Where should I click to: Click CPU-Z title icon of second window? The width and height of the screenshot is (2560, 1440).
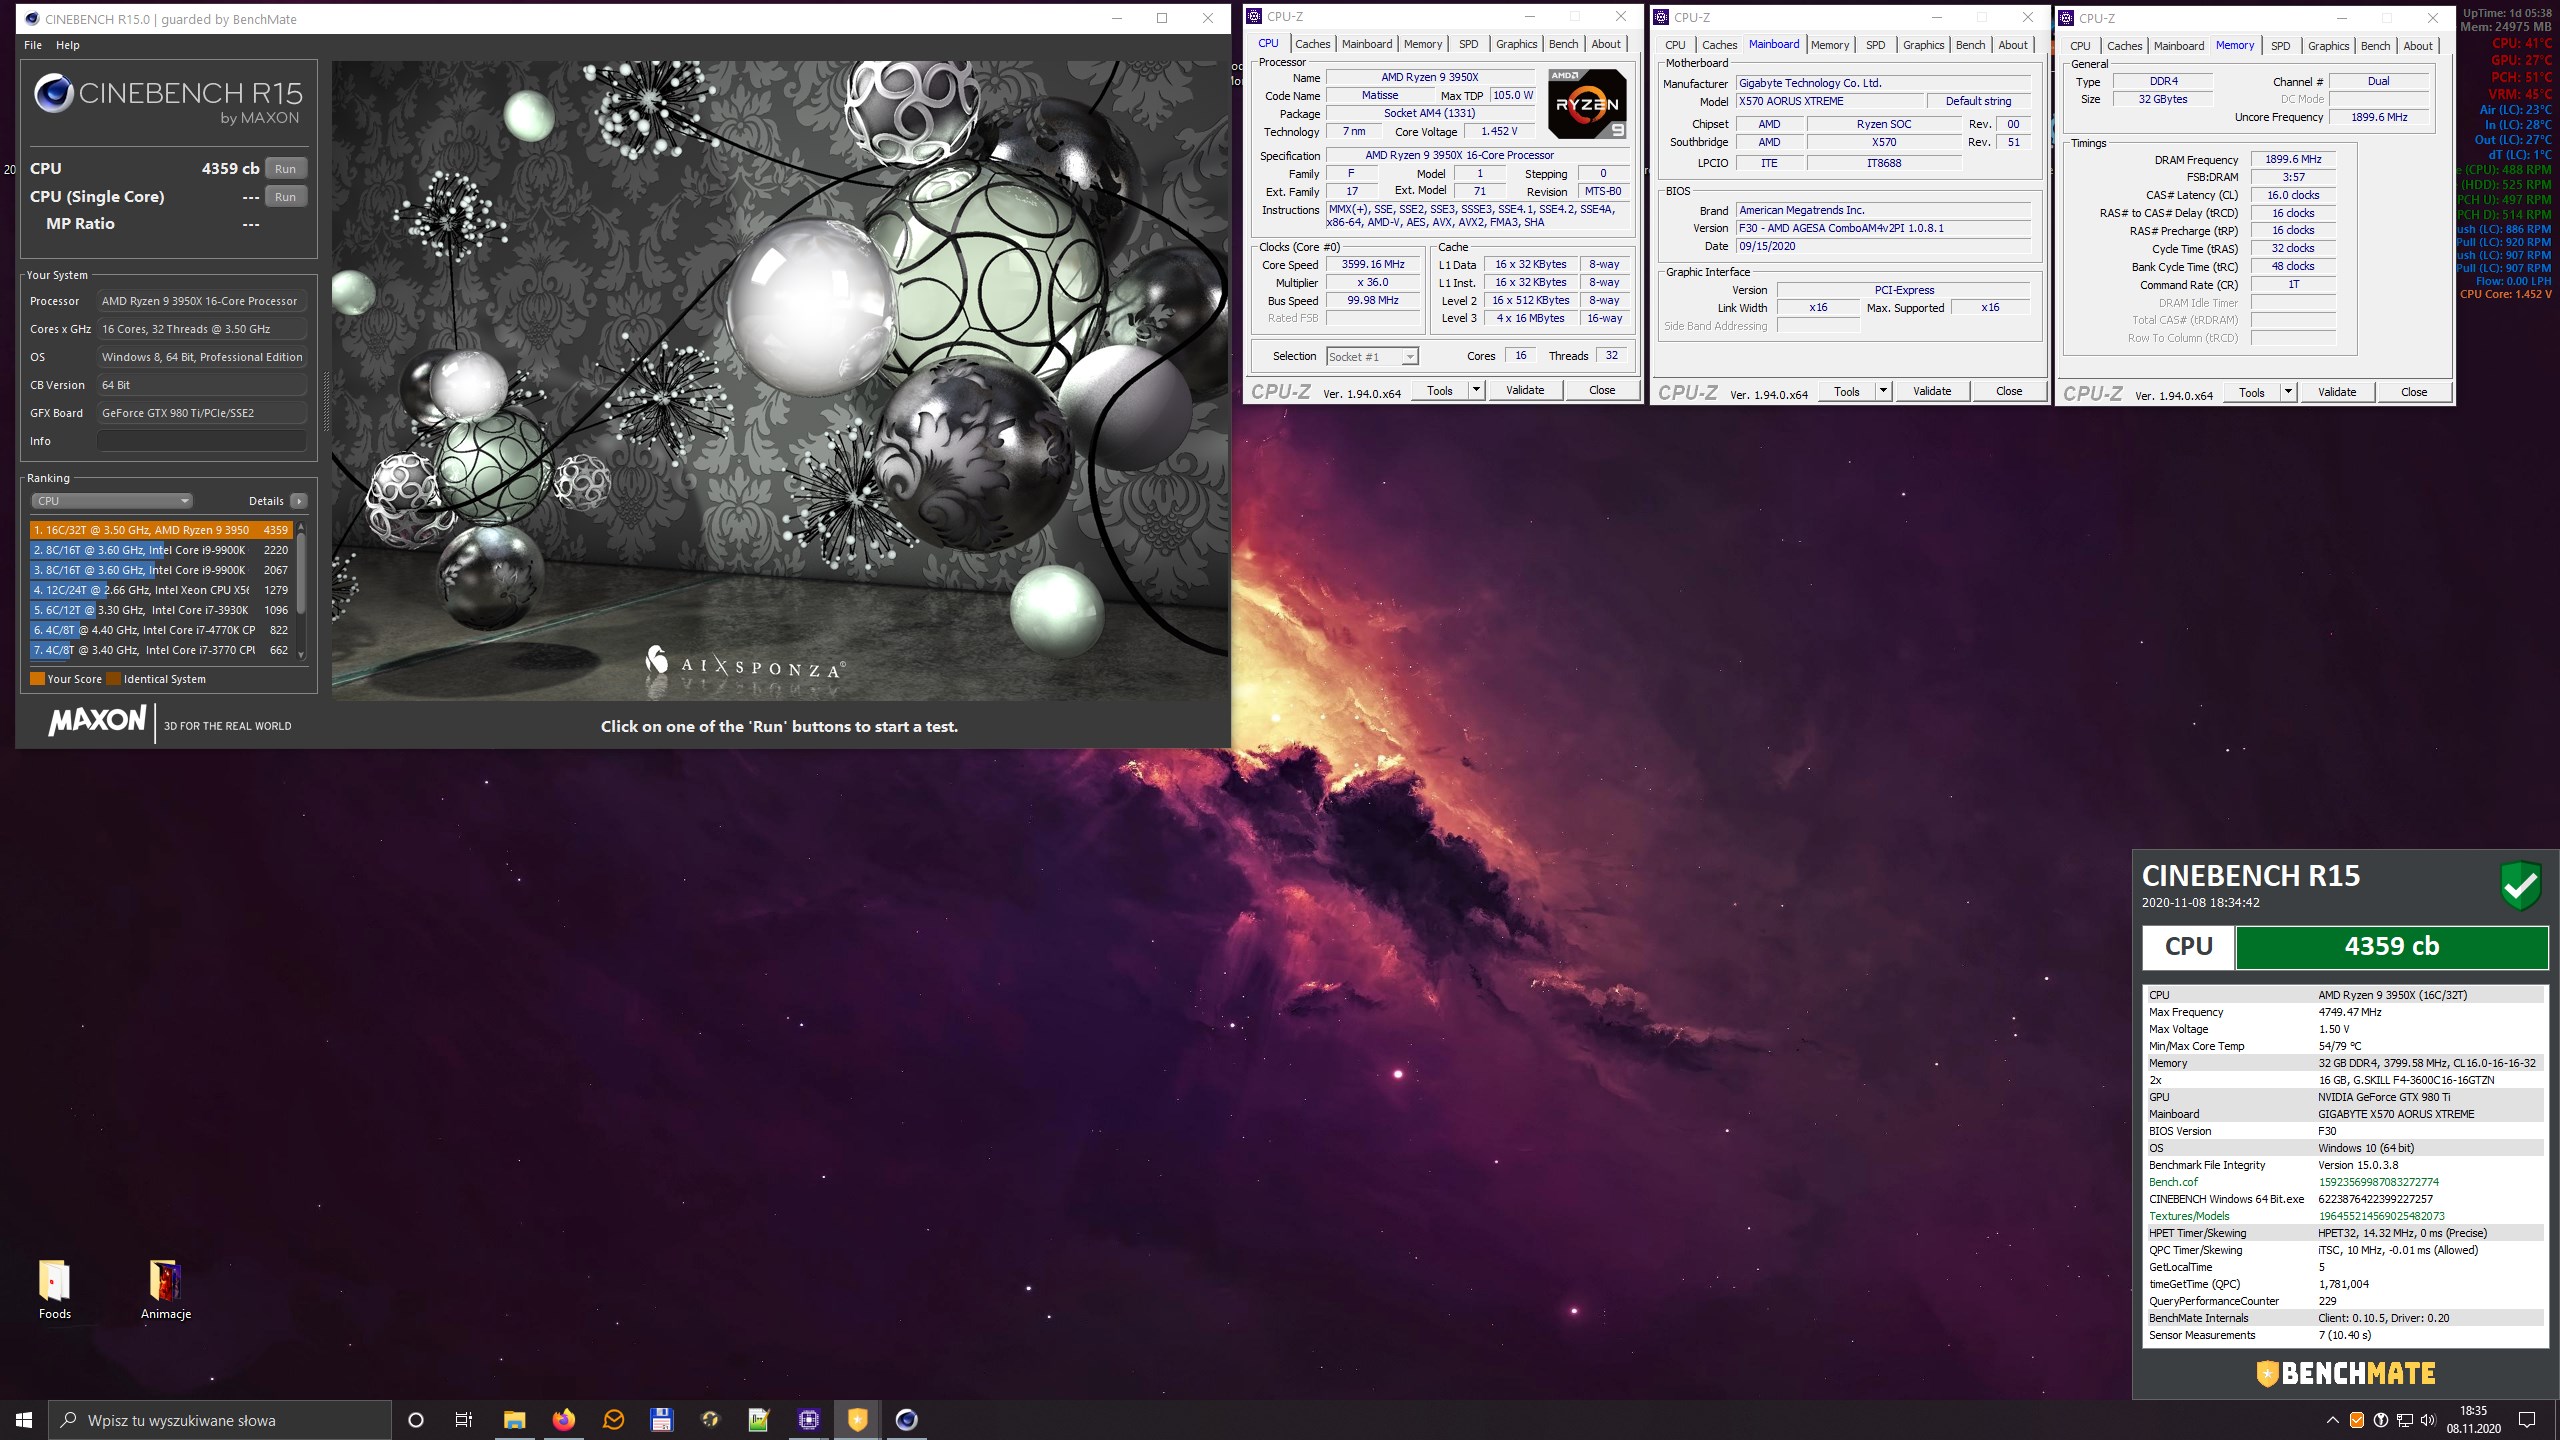click(1661, 17)
